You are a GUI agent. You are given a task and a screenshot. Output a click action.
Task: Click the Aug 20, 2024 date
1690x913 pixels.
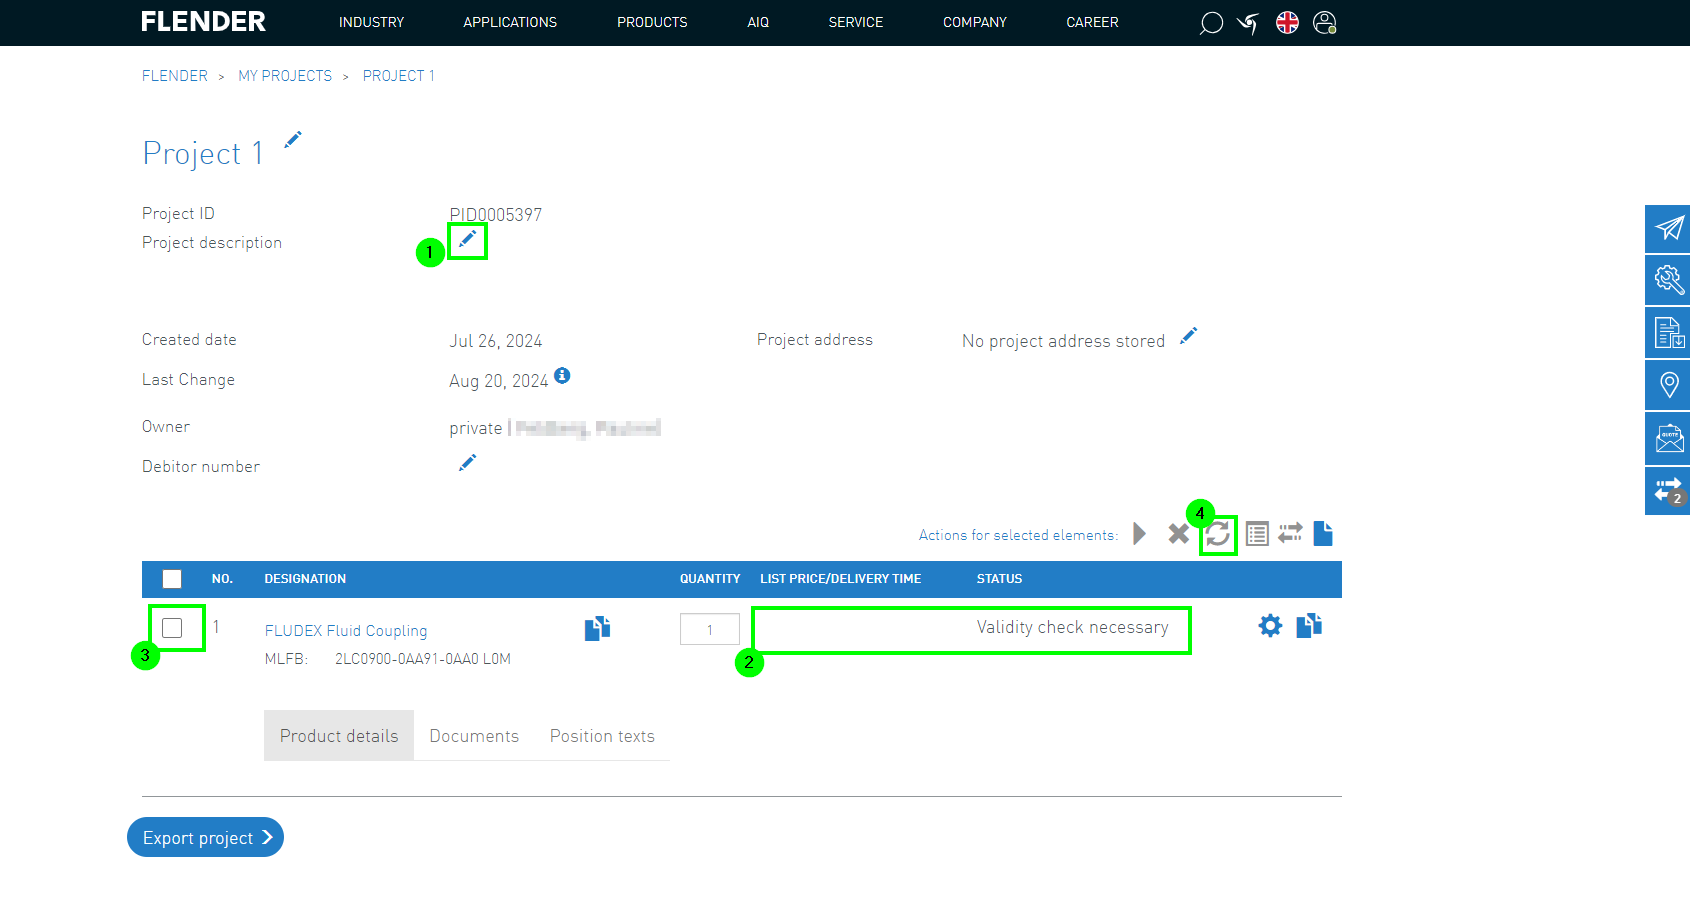[498, 381]
